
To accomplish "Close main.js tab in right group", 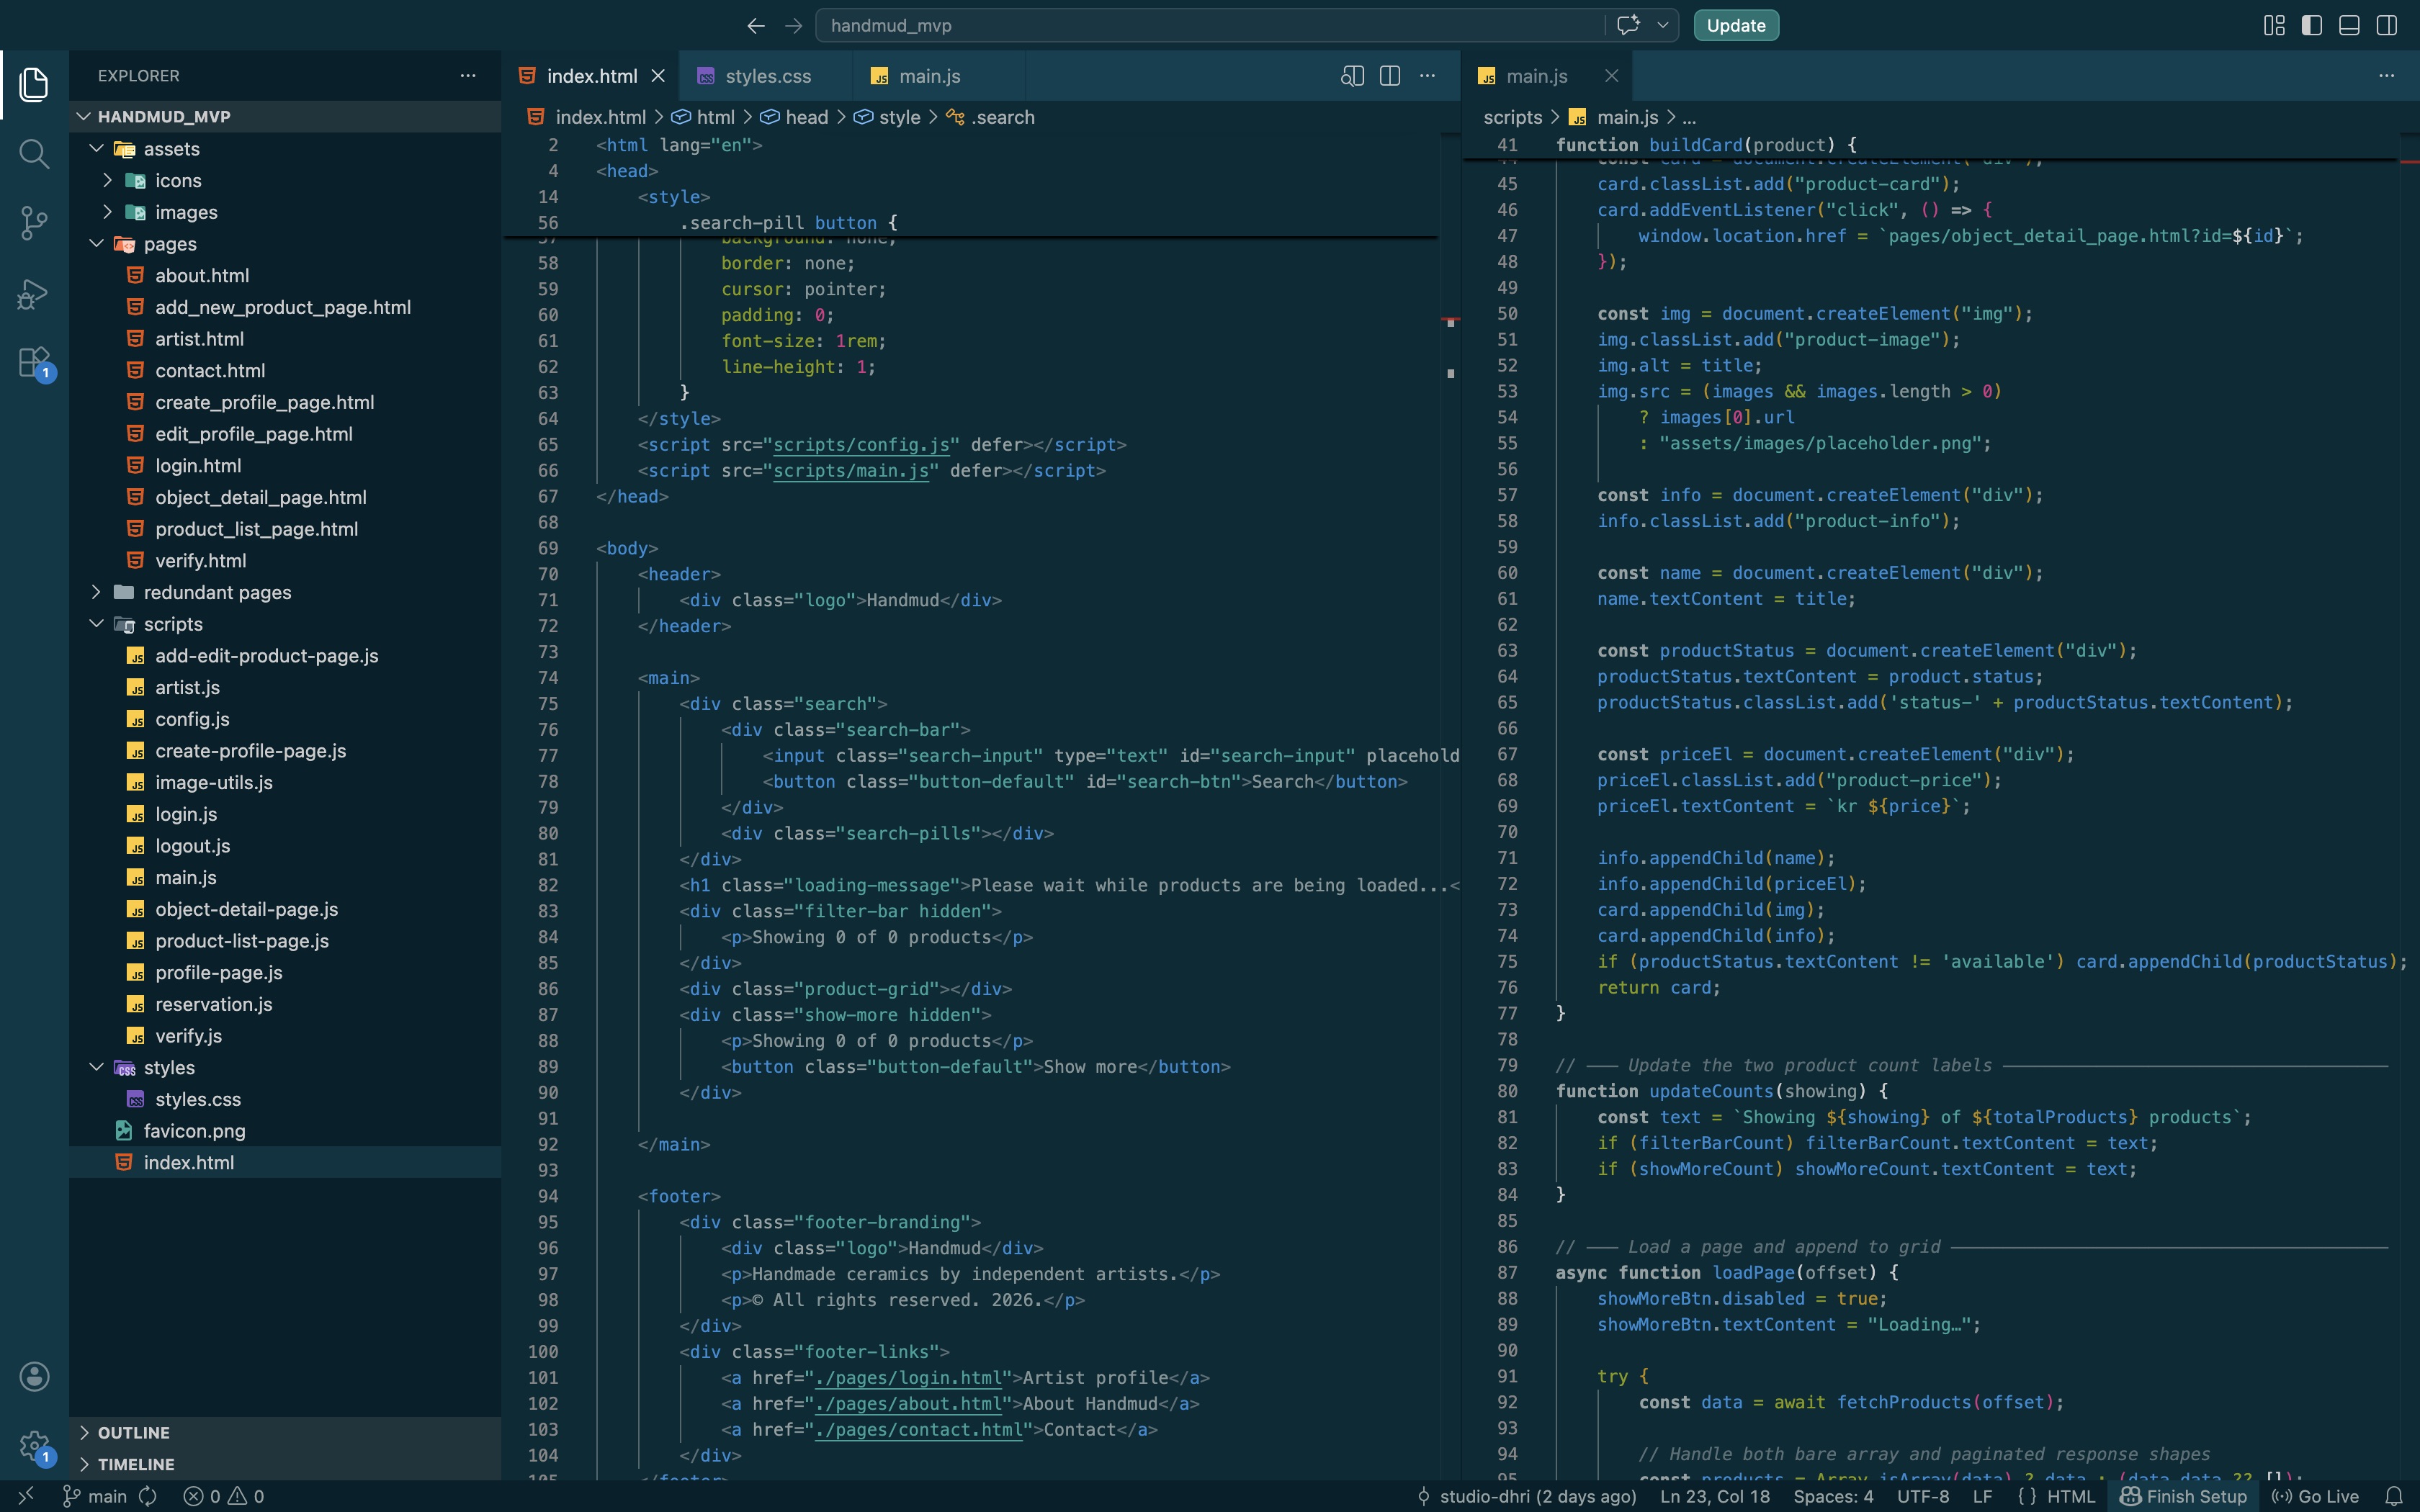I will pyautogui.click(x=1611, y=76).
